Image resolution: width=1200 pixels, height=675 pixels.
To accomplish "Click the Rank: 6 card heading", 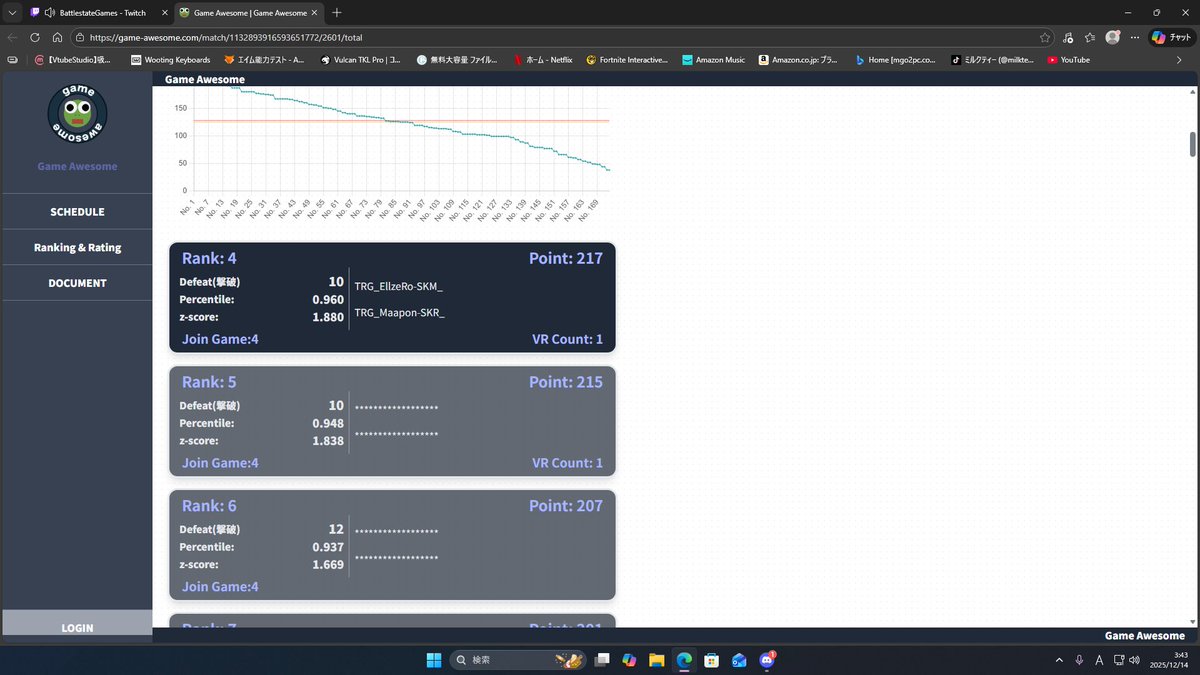I will click(209, 506).
